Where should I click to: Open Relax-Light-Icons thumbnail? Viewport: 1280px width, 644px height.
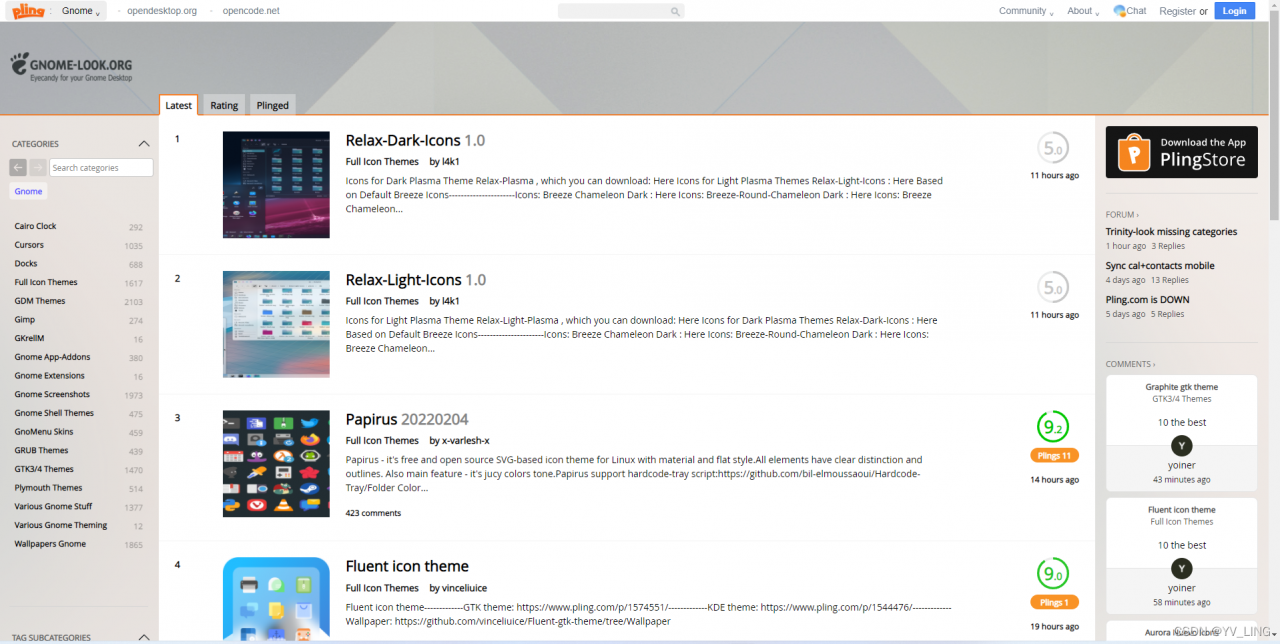coord(276,324)
